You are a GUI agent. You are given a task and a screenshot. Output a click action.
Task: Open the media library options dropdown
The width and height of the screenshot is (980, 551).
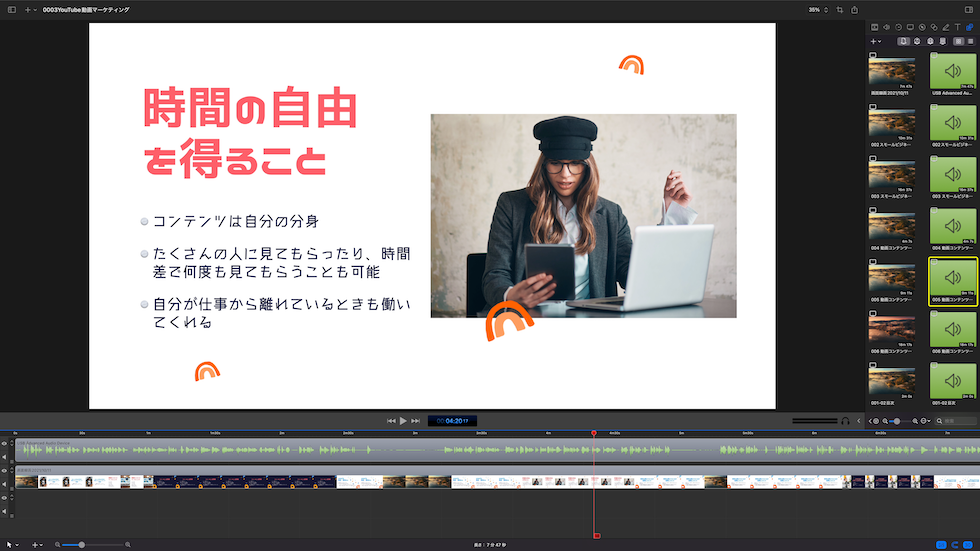point(926,421)
